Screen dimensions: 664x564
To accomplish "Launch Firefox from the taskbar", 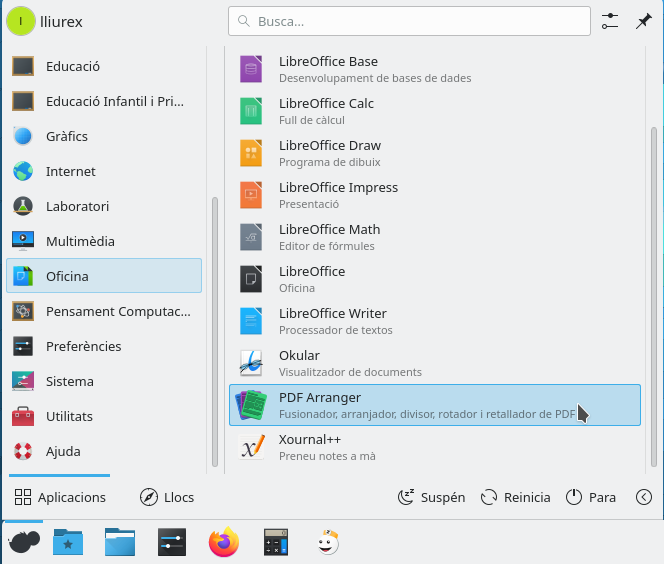I will pyautogui.click(x=224, y=542).
